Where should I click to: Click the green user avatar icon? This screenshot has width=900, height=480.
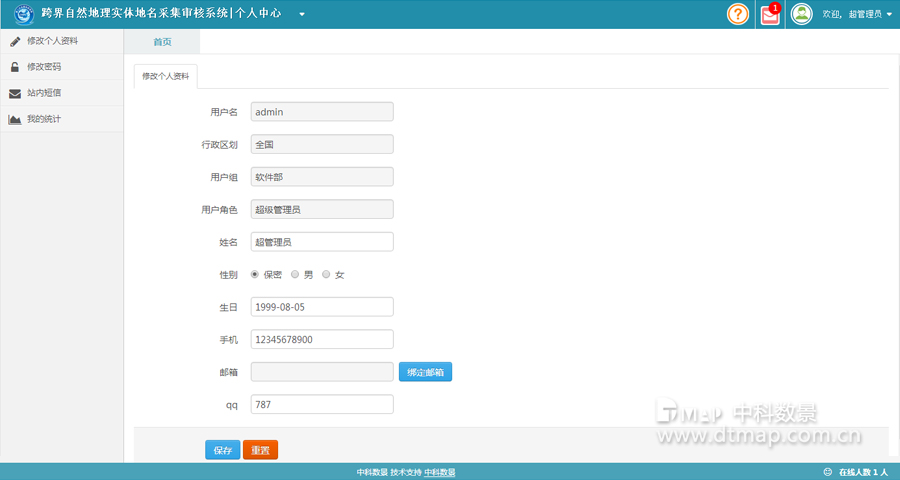pyautogui.click(x=801, y=14)
